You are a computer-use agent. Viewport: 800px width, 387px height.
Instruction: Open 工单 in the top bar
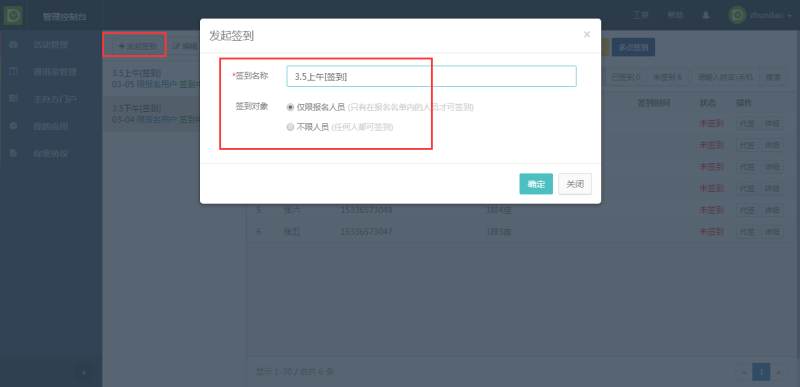(x=641, y=15)
